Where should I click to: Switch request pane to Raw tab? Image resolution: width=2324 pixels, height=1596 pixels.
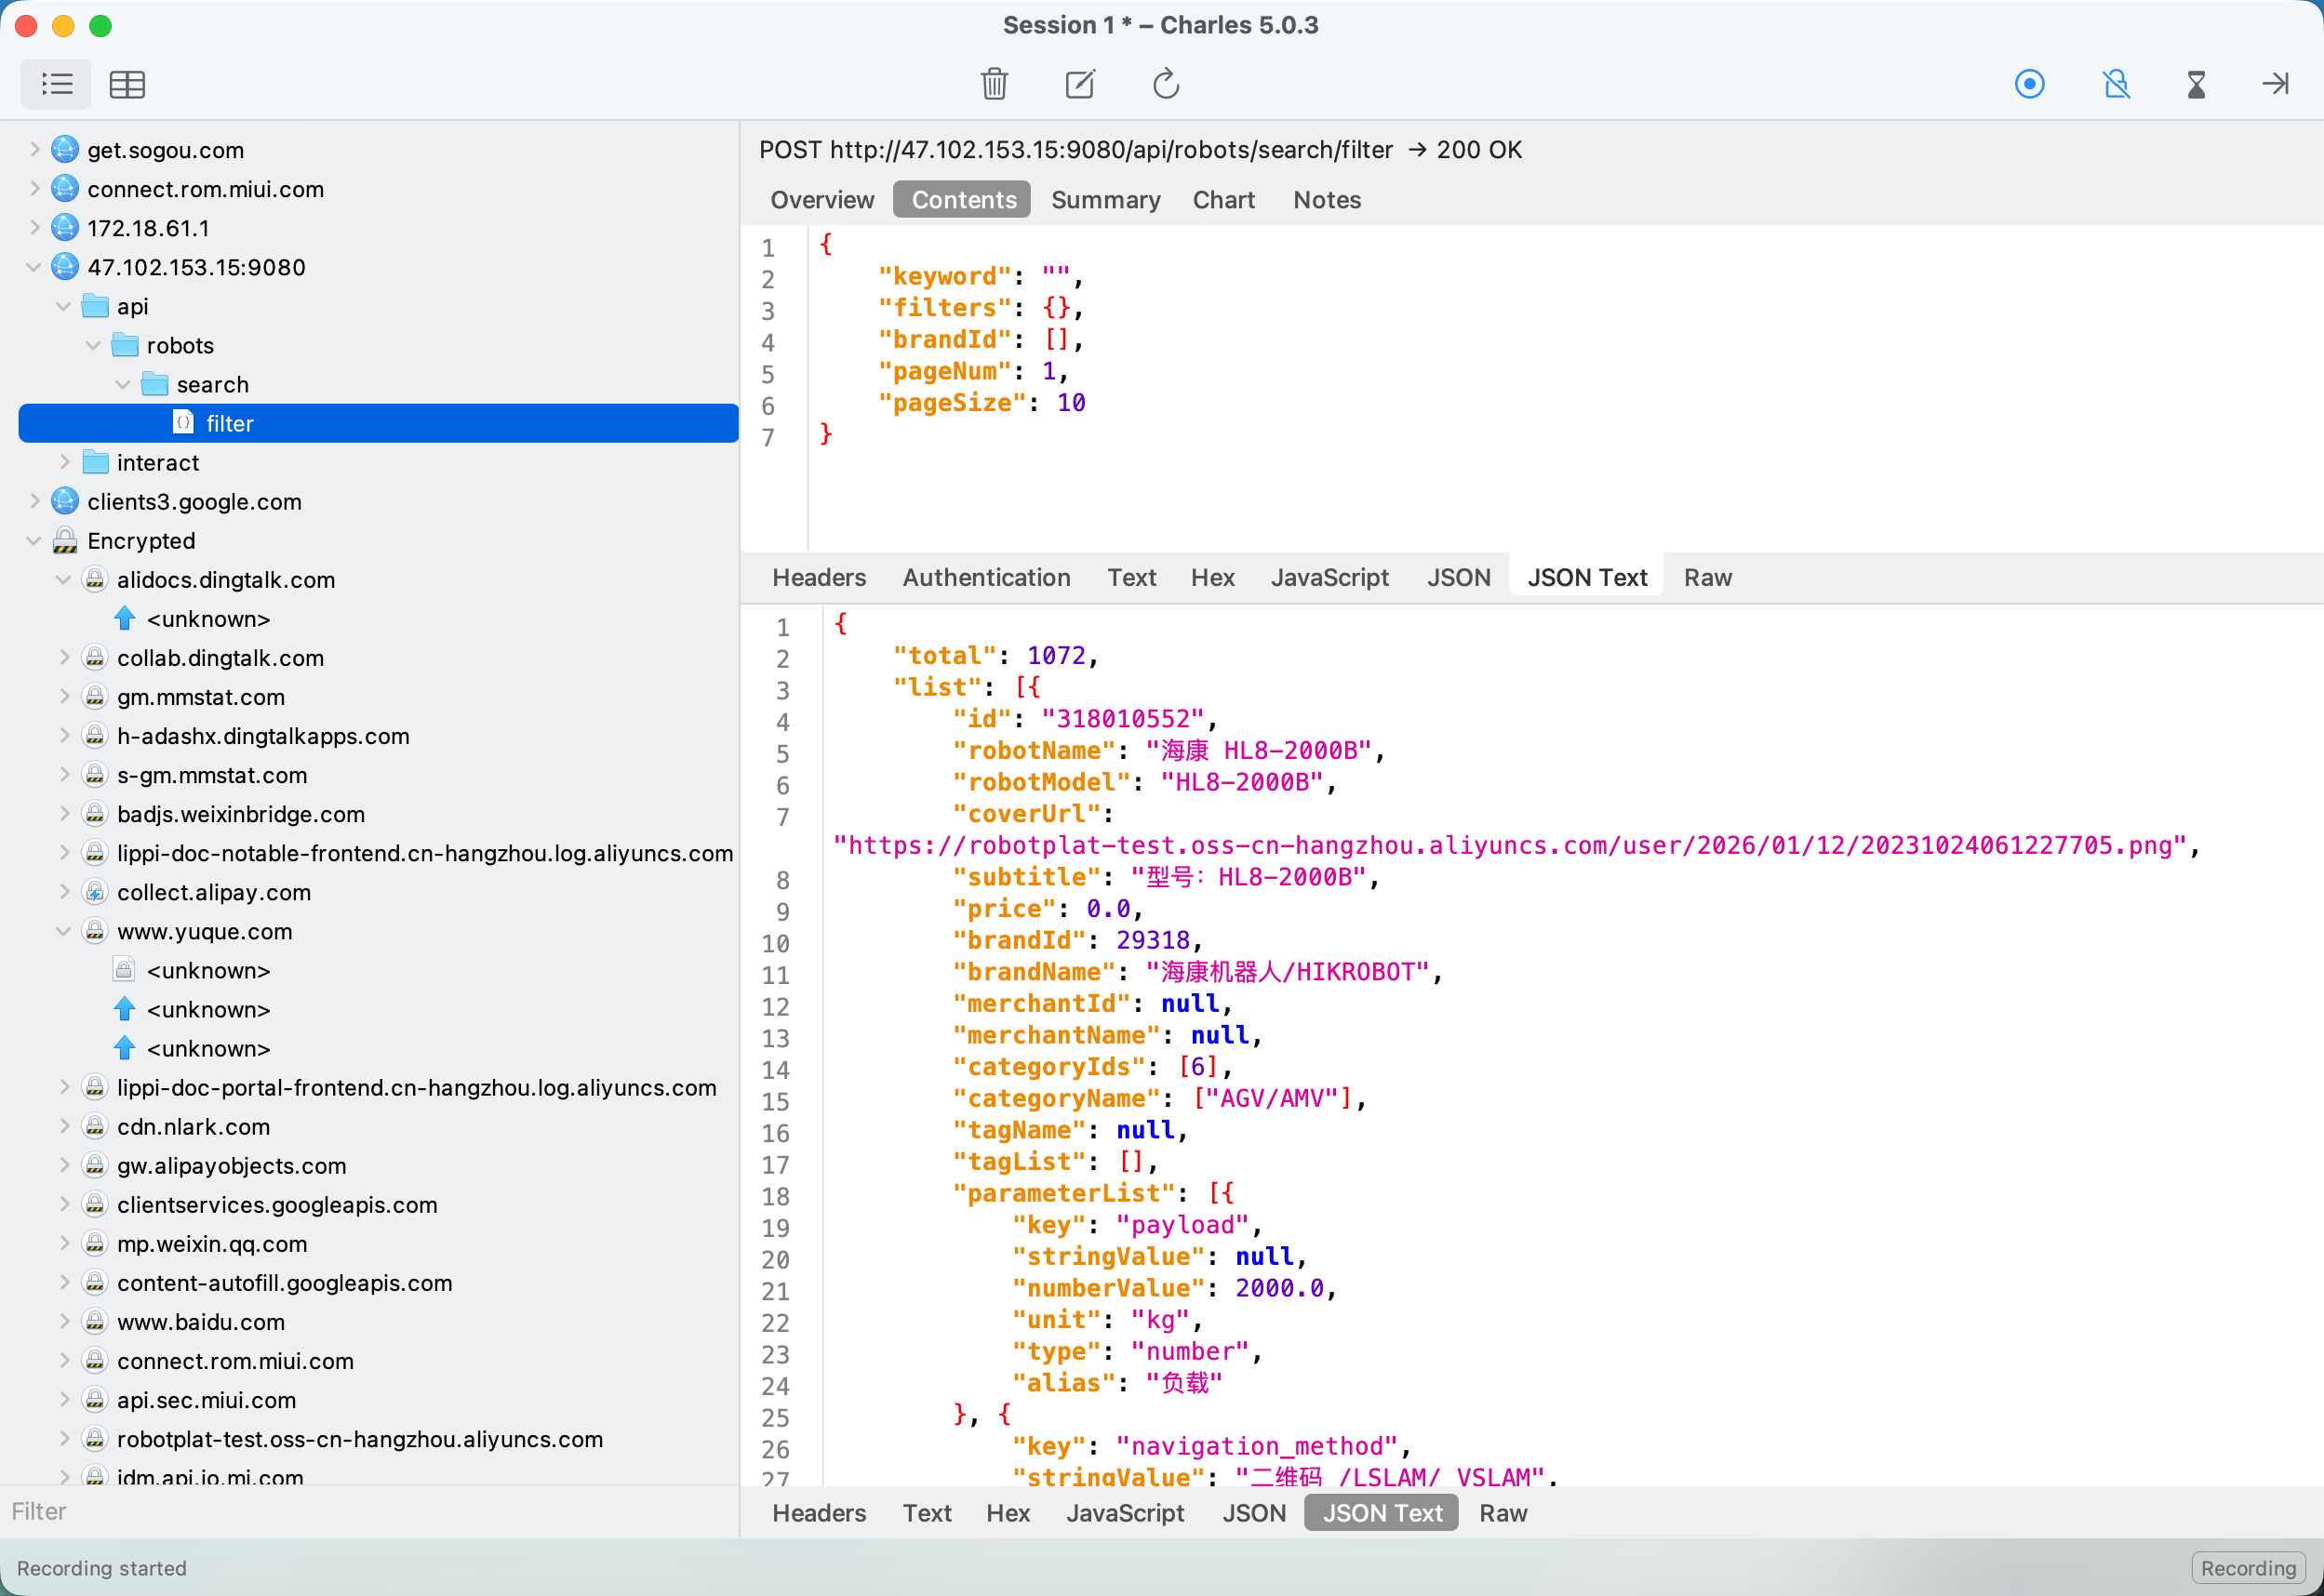coord(1707,577)
